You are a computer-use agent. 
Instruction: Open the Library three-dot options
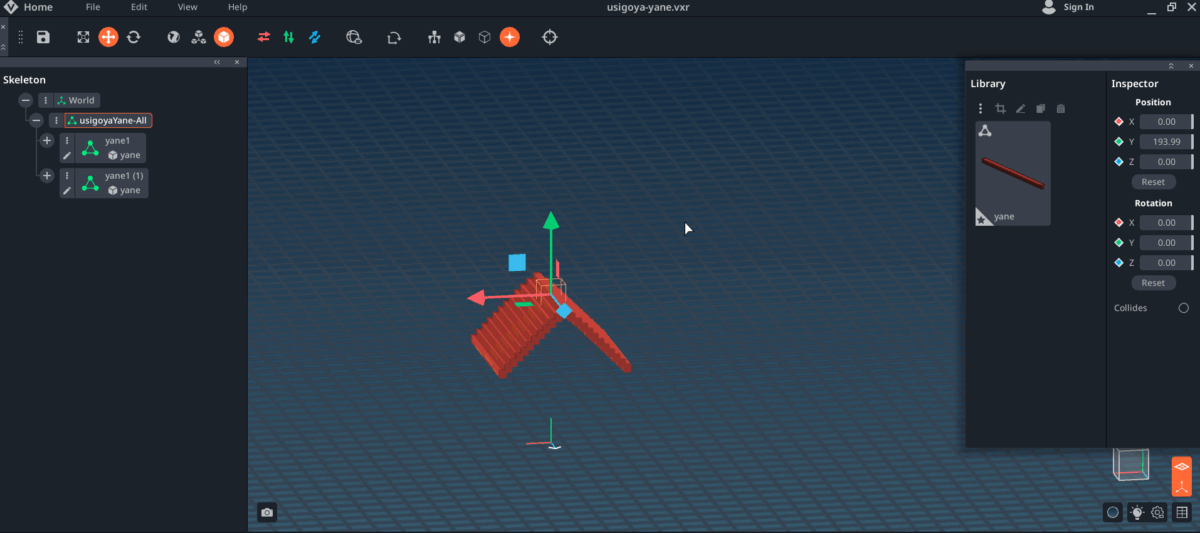click(x=980, y=108)
